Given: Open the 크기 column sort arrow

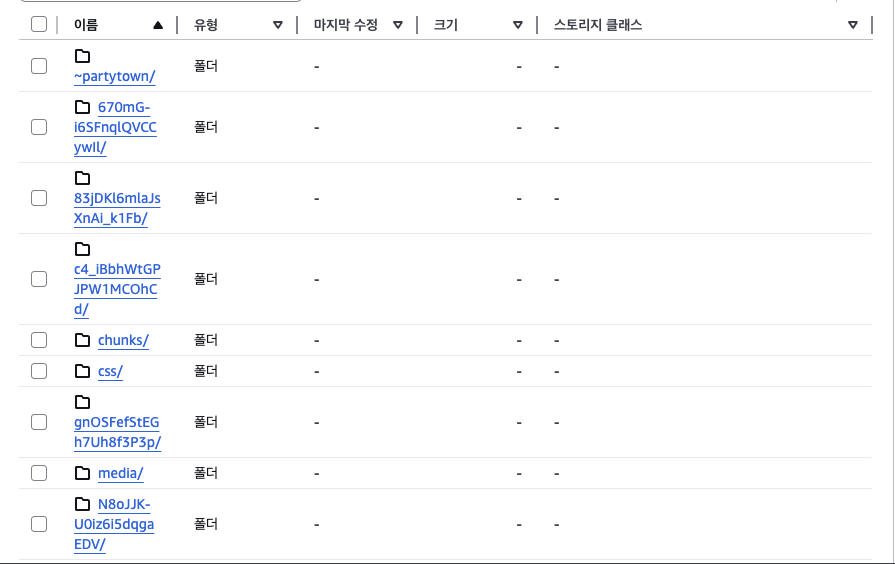Looking at the screenshot, I should pos(517,25).
